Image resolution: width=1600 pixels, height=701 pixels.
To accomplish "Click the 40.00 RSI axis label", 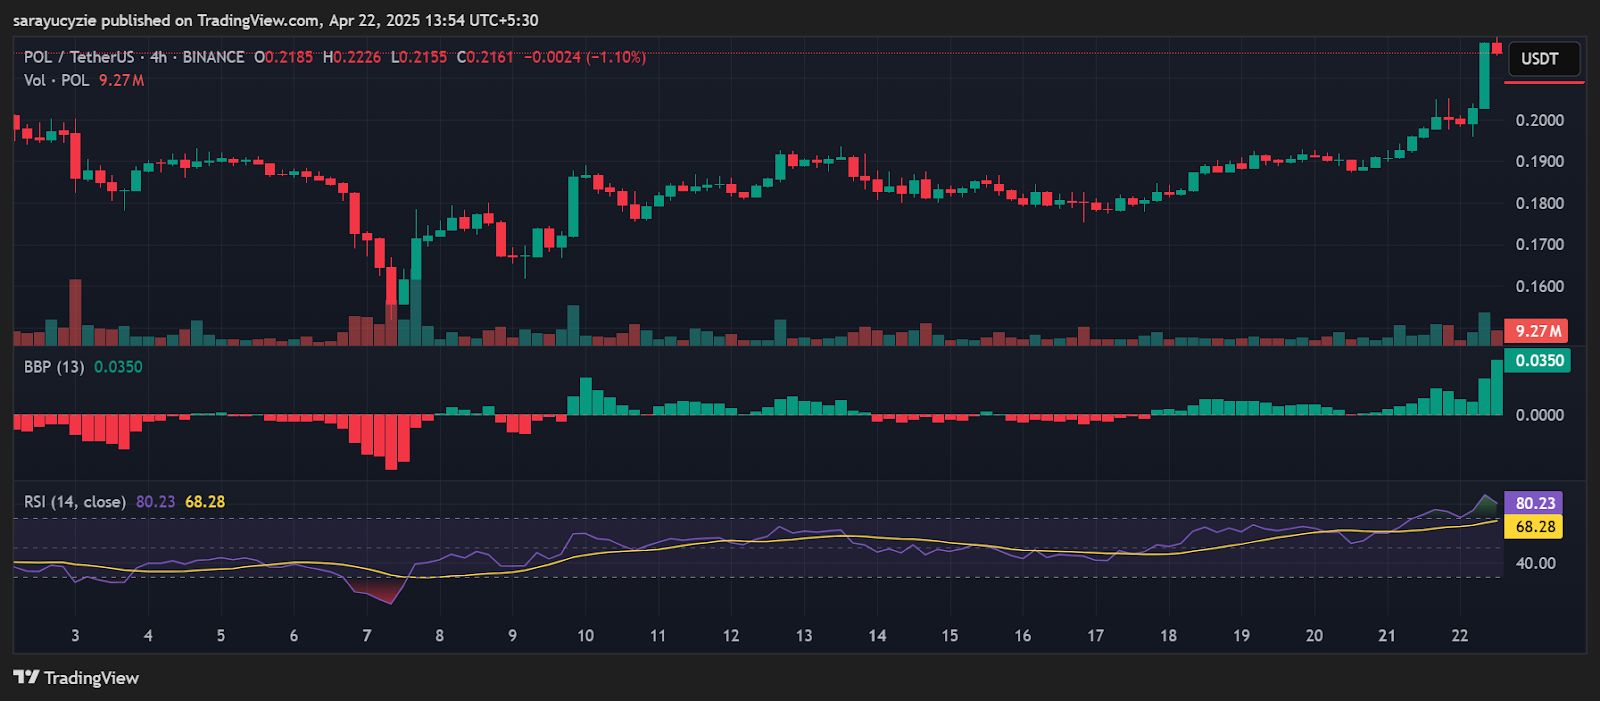I will click(1536, 564).
